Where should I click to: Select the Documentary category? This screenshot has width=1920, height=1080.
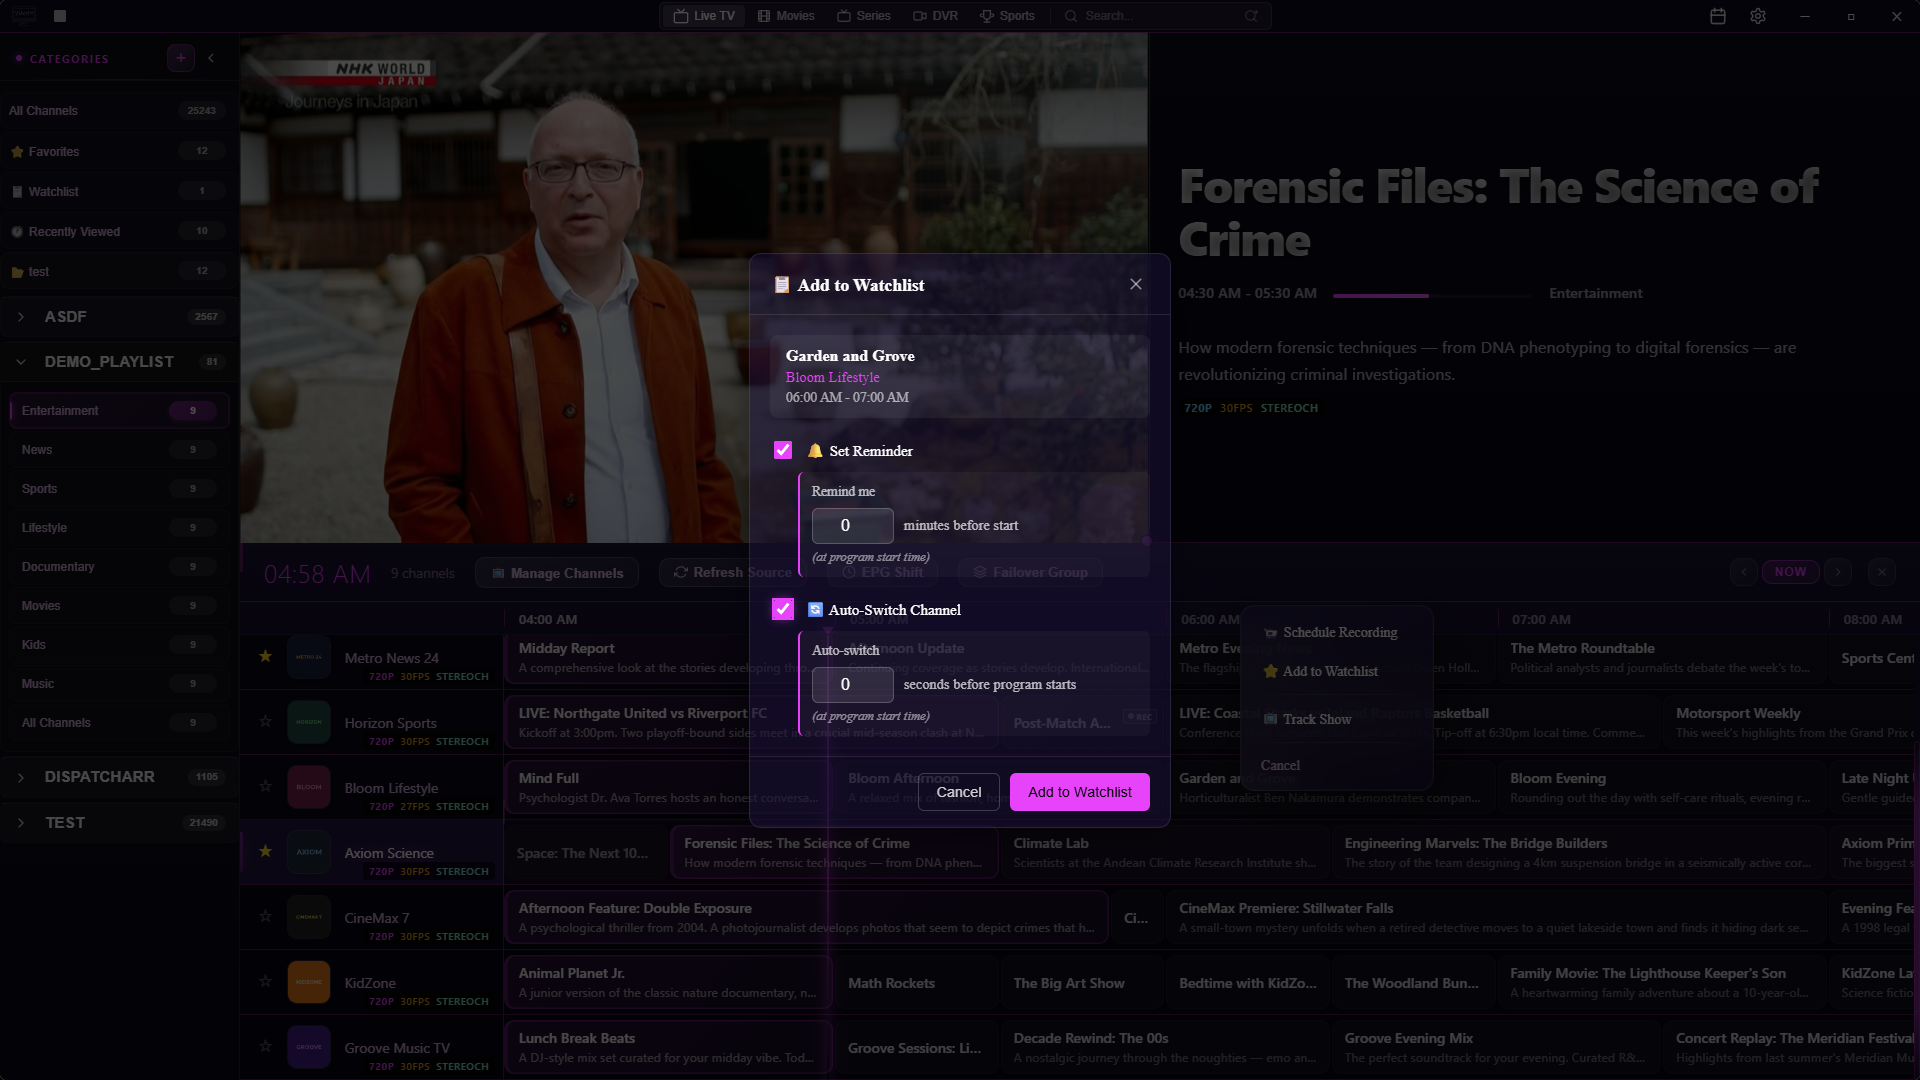pos(119,567)
